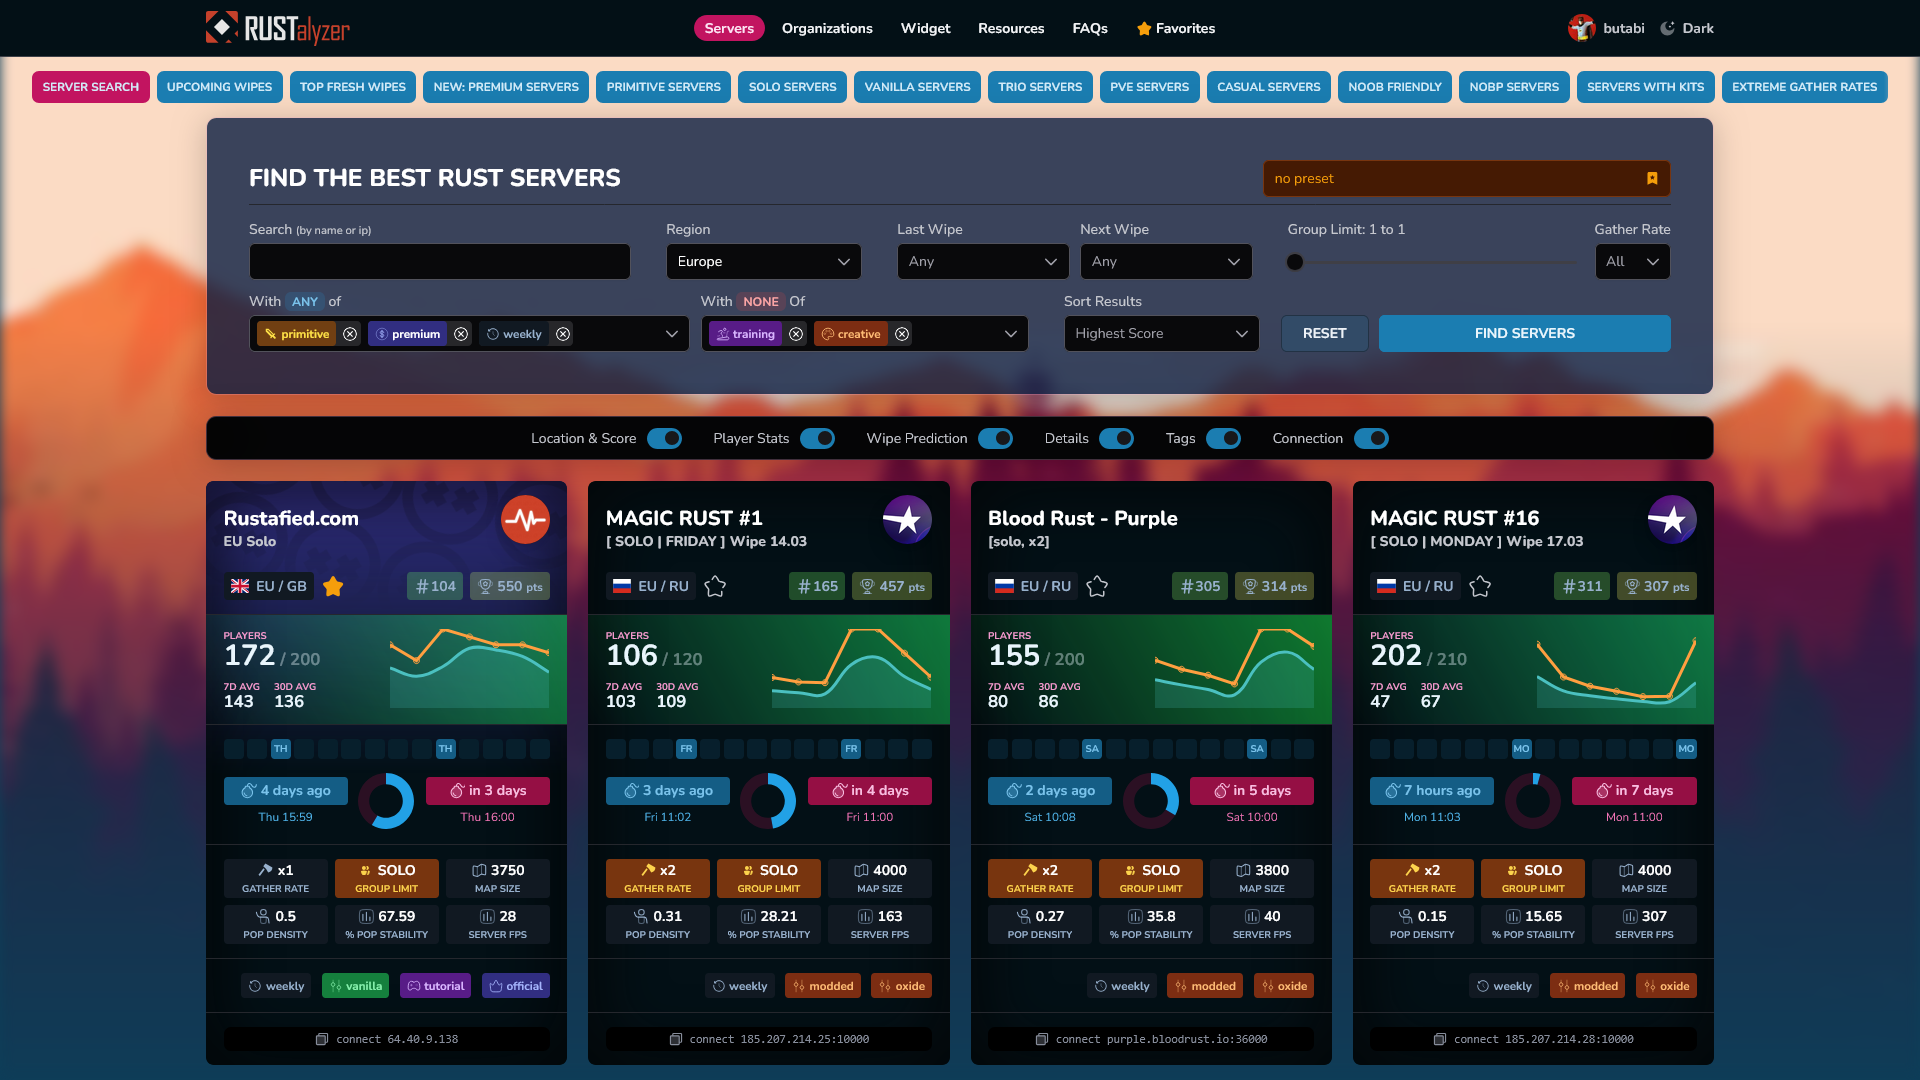Open the Organizations menu item

(827, 28)
